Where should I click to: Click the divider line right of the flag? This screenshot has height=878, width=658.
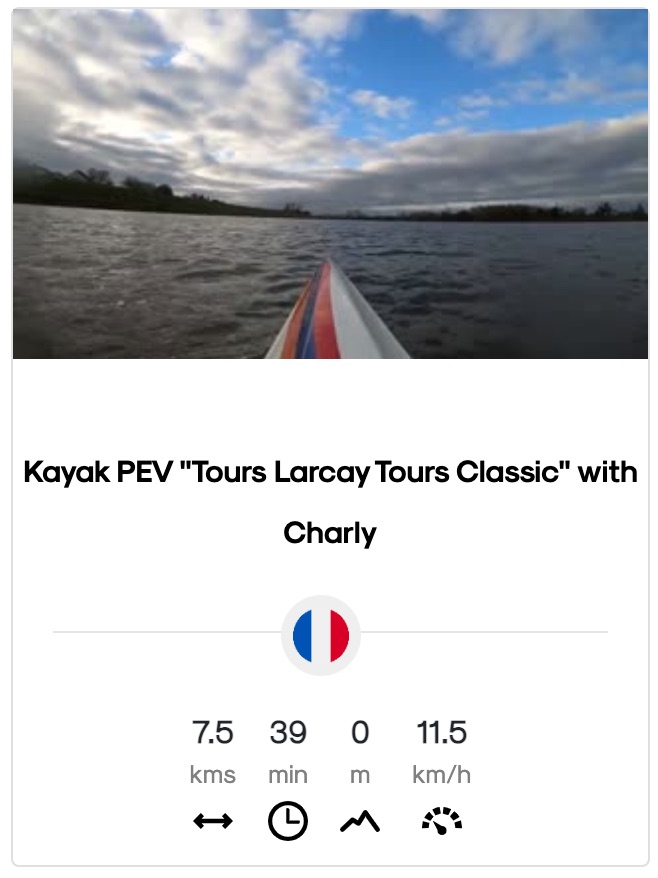coord(484,632)
